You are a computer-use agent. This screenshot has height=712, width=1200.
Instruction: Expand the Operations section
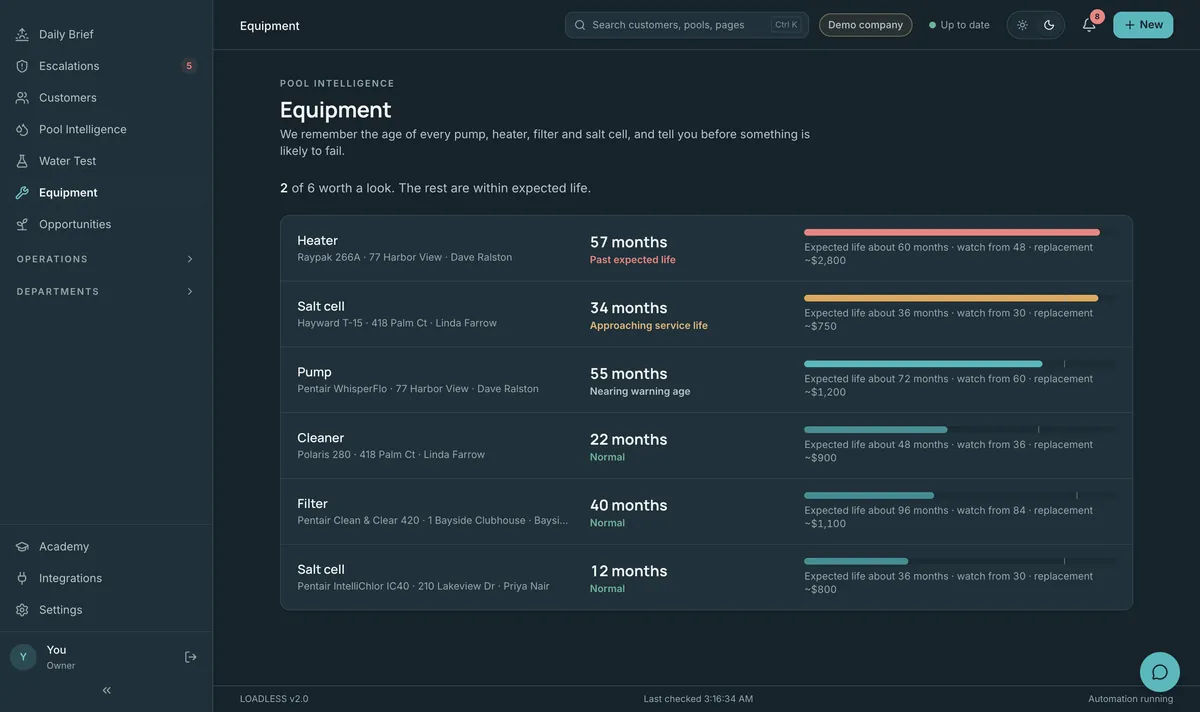[x=106, y=259]
